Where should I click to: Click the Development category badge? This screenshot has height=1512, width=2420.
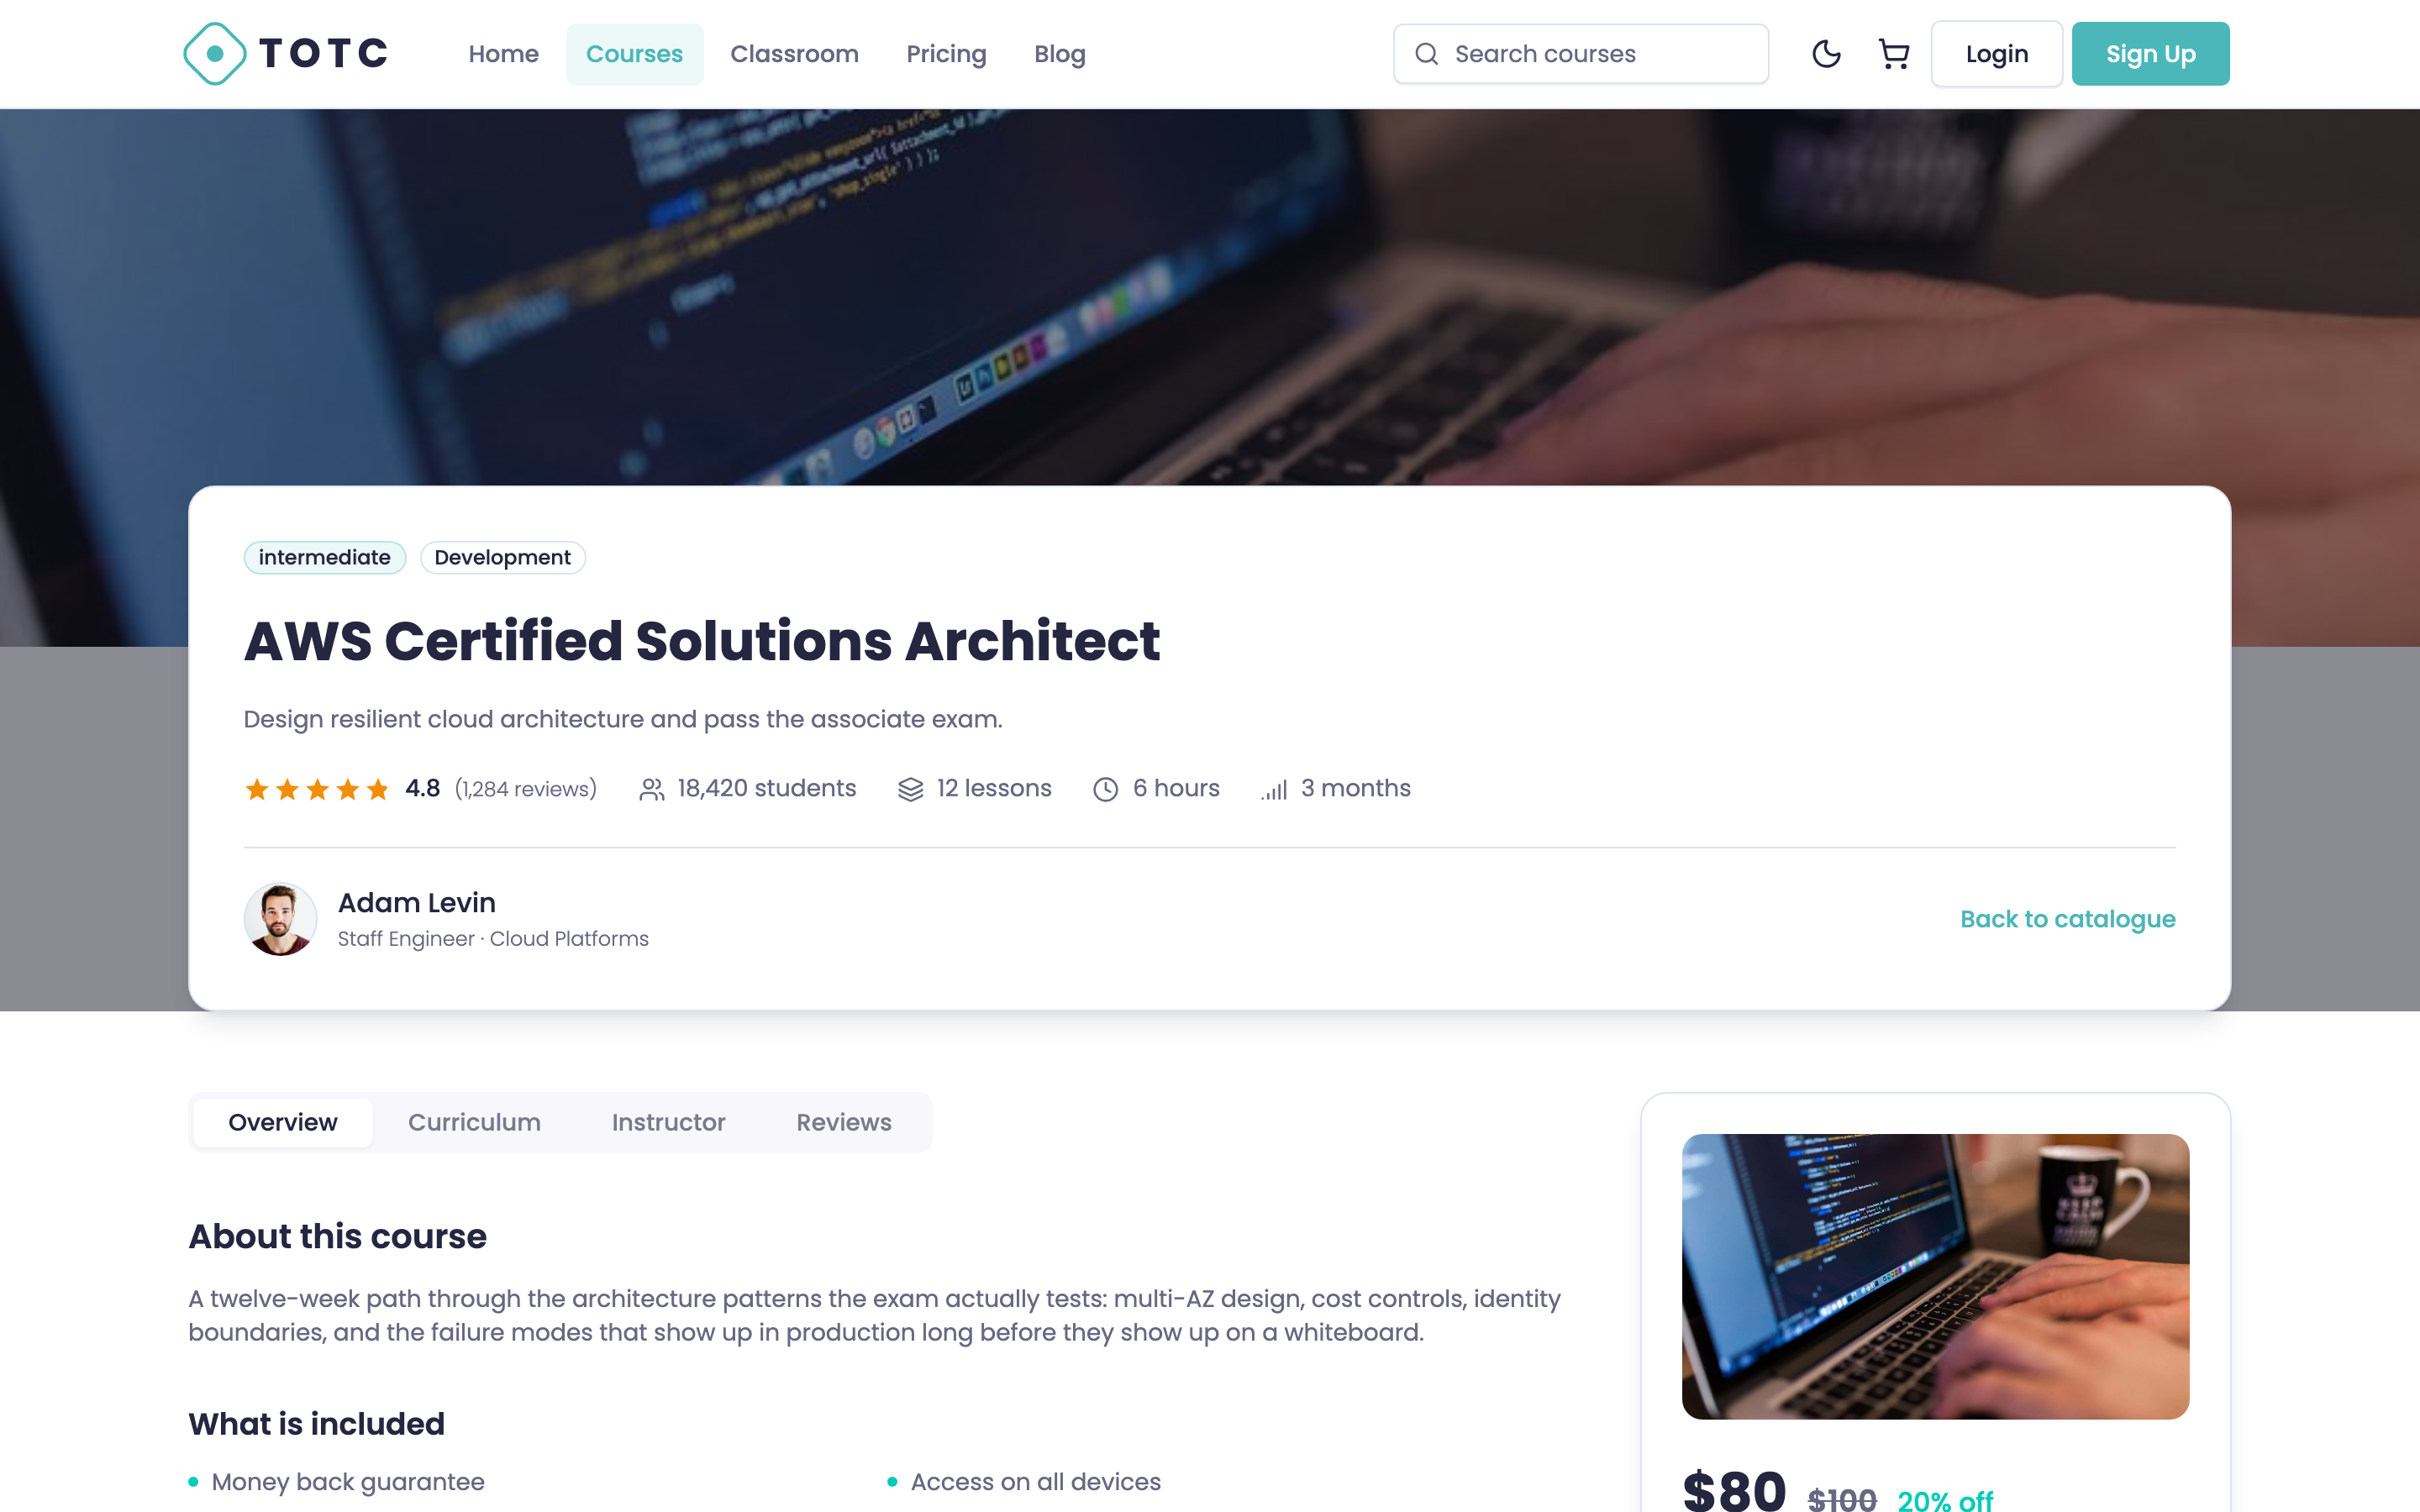[x=503, y=558]
